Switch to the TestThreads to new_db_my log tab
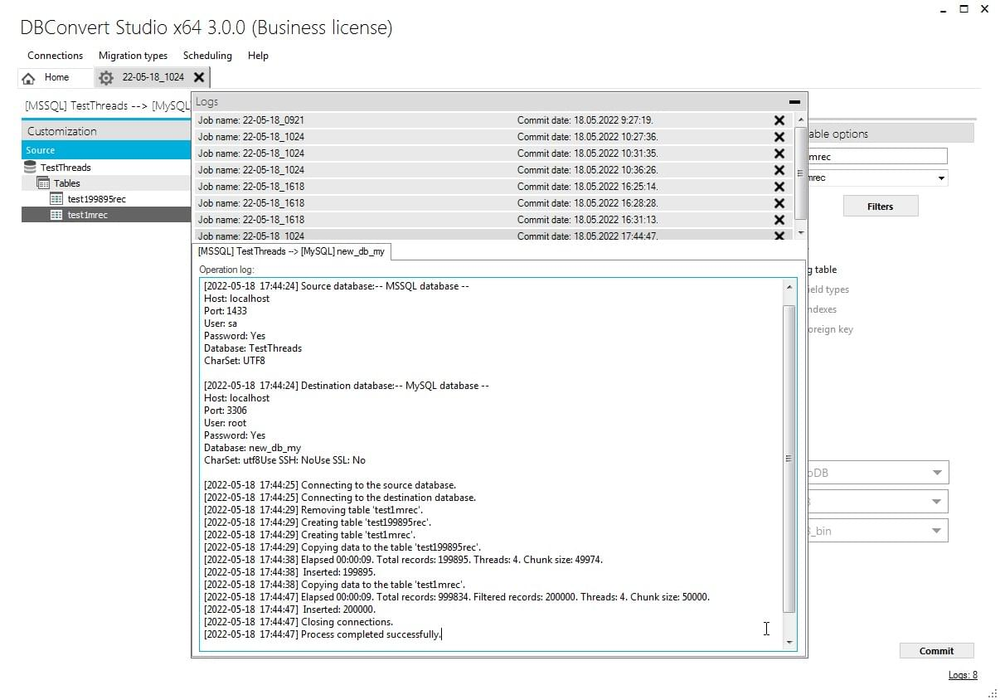The height and width of the screenshot is (700, 1000). point(289,251)
